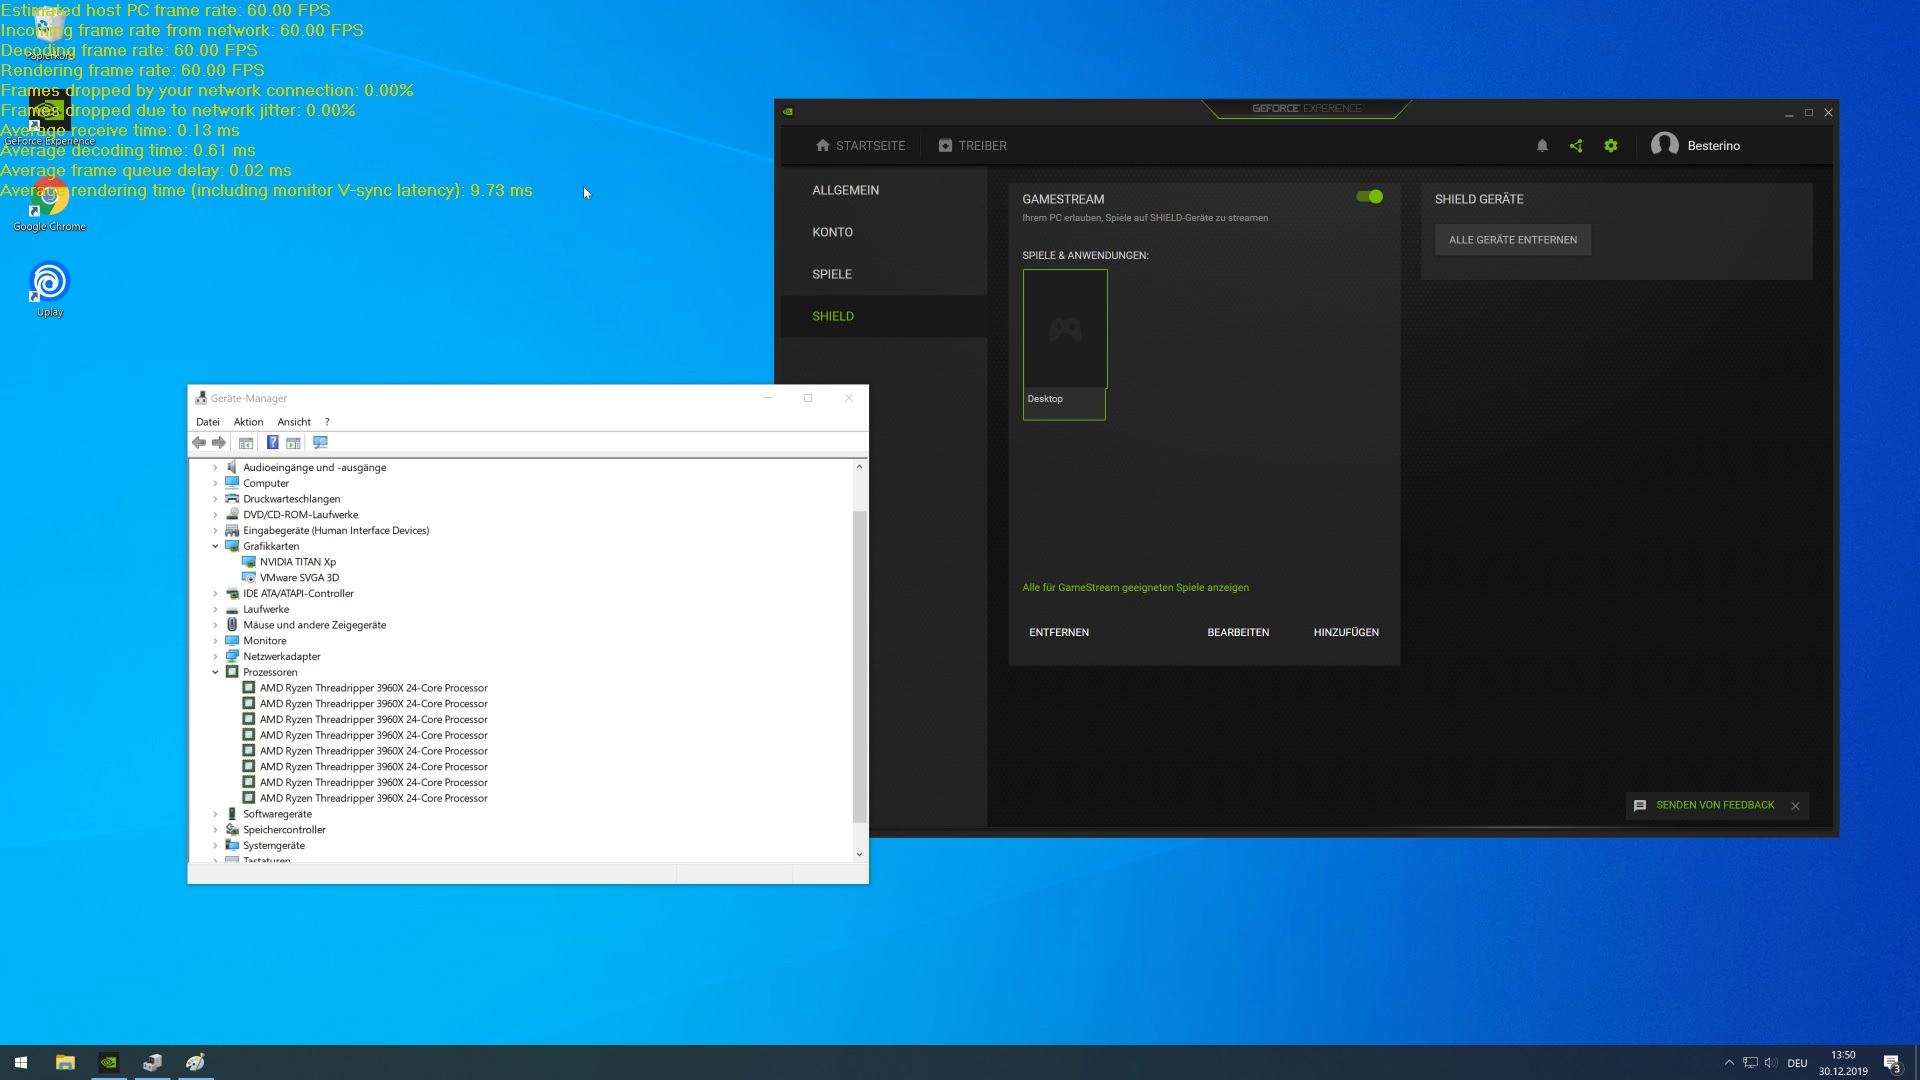Open the ALLGEMEIN settings section

tap(845, 190)
